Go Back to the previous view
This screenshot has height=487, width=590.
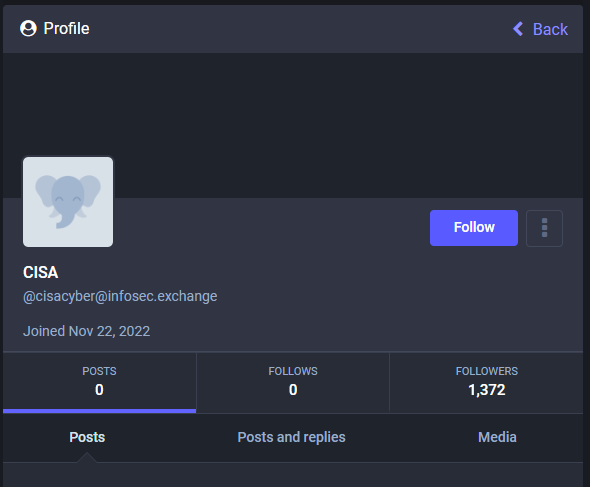pyautogui.click(x=540, y=29)
